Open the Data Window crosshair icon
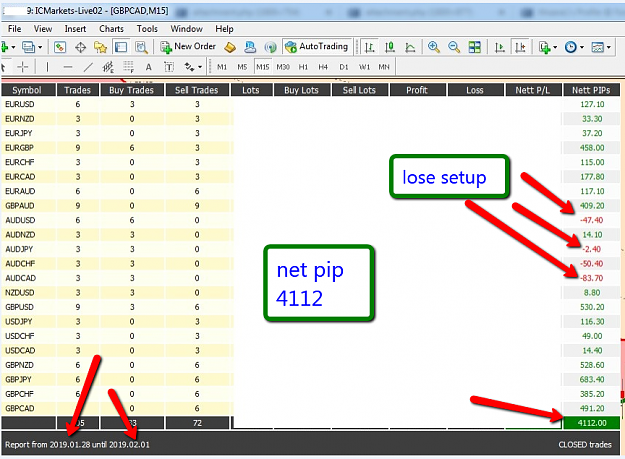This screenshot has width=625, height=459. click(x=81, y=47)
